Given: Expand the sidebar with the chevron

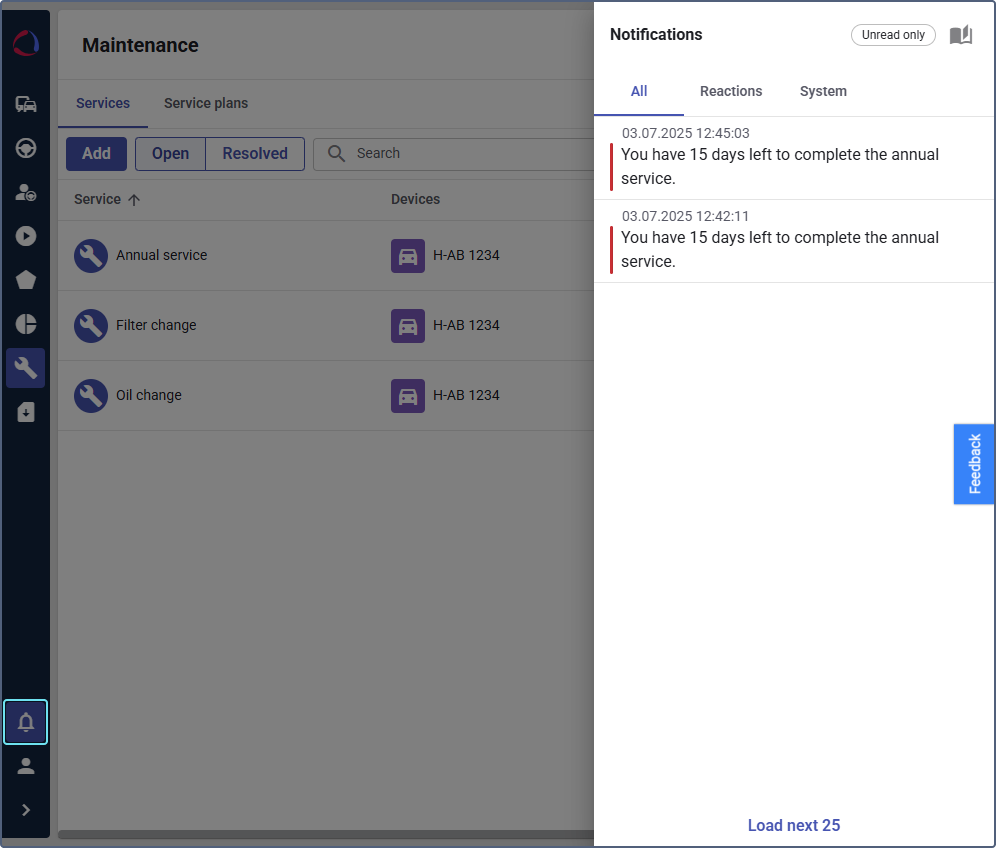Looking at the screenshot, I should click(26, 810).
